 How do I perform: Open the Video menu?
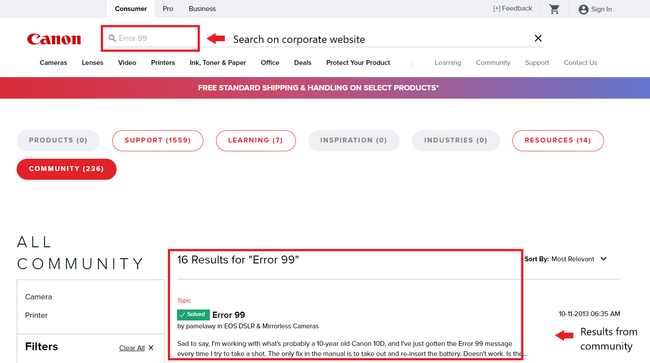point(127,63)
